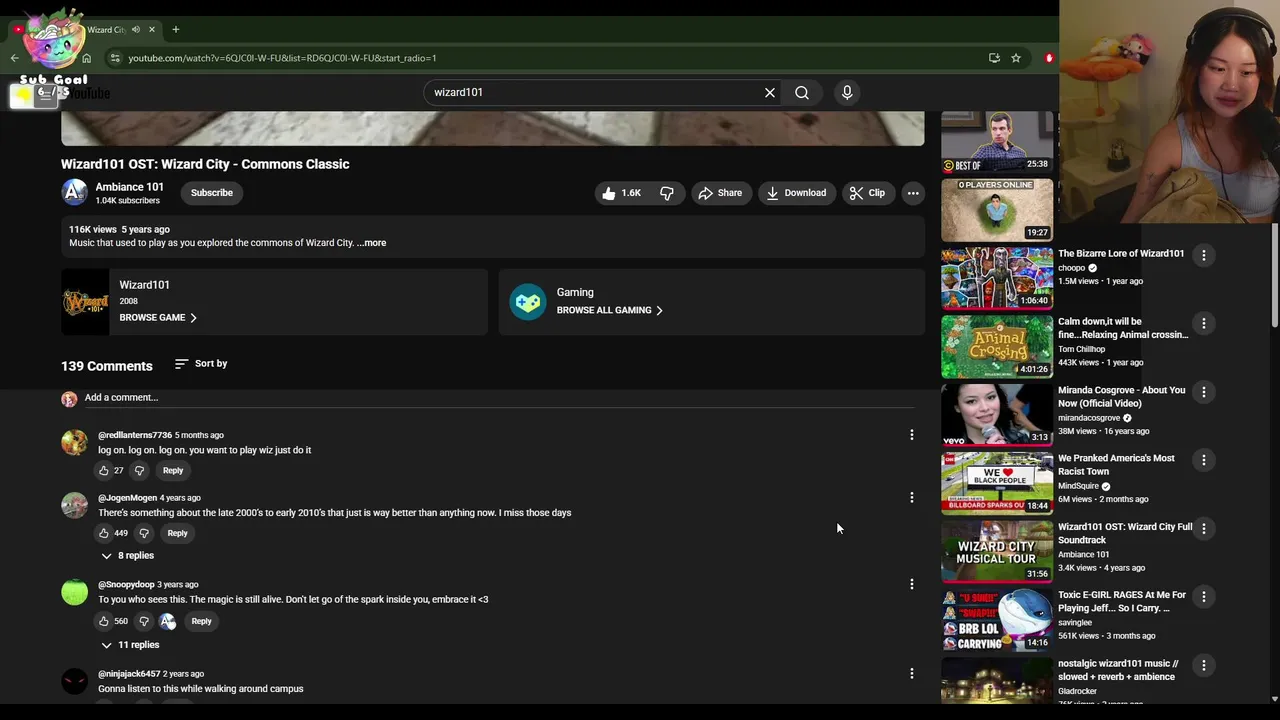Play Wizard City Musical Tour thumbnail
This screenshot has height=720, width=1280.
[997, 551]
